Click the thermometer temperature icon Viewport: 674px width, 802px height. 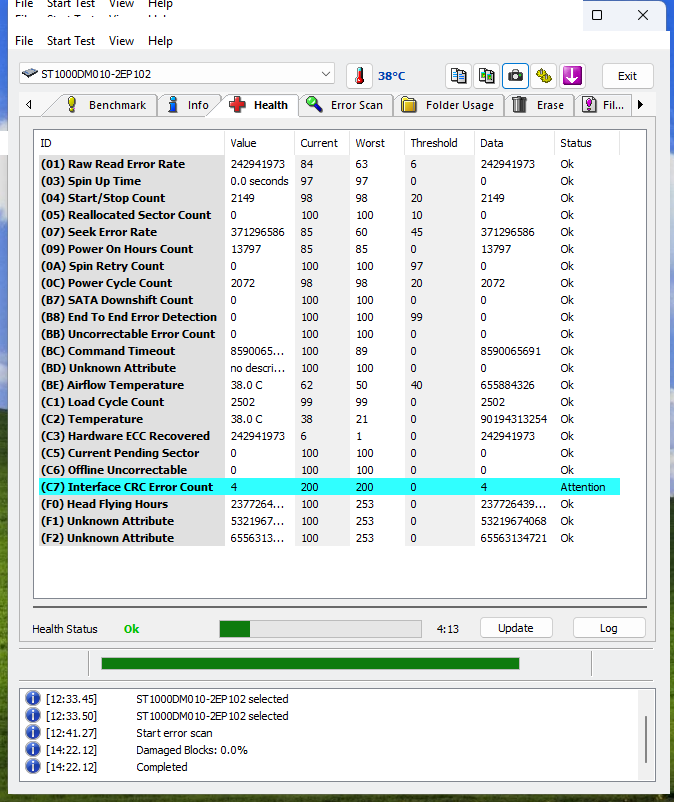point(358,76)
